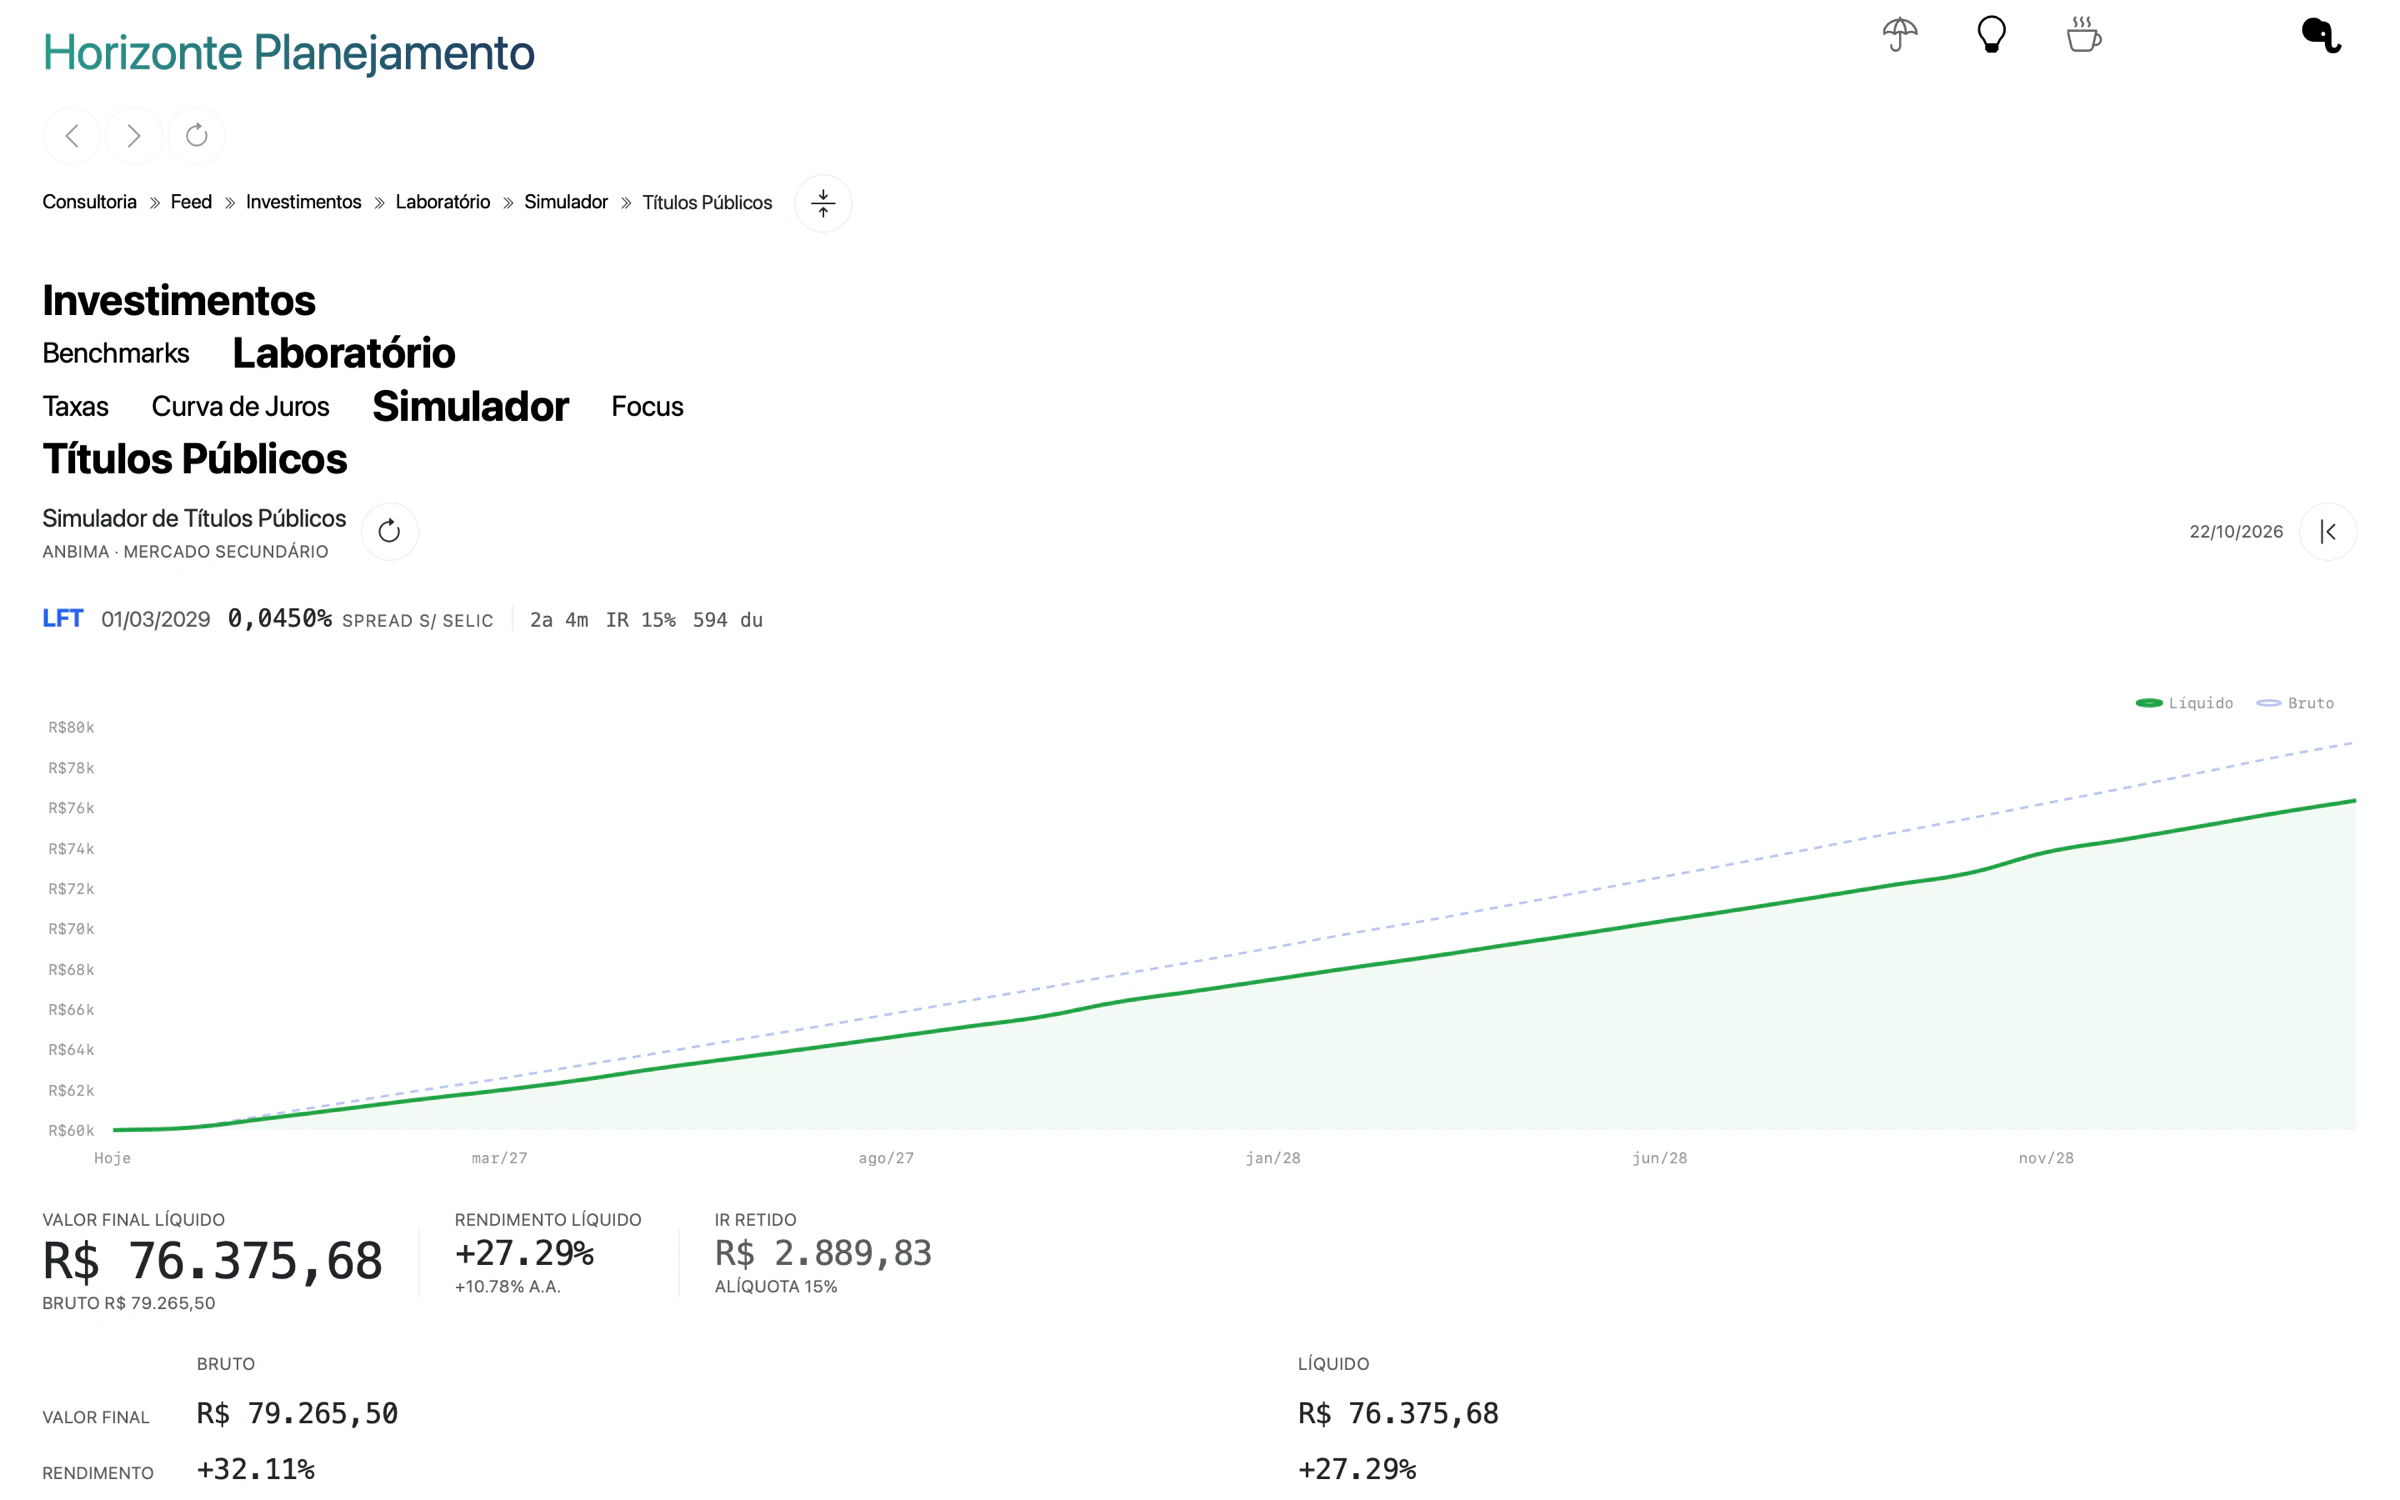Click the +32.11% gross rendimento value
2400x1500 pixels.
coord(256,1469)
